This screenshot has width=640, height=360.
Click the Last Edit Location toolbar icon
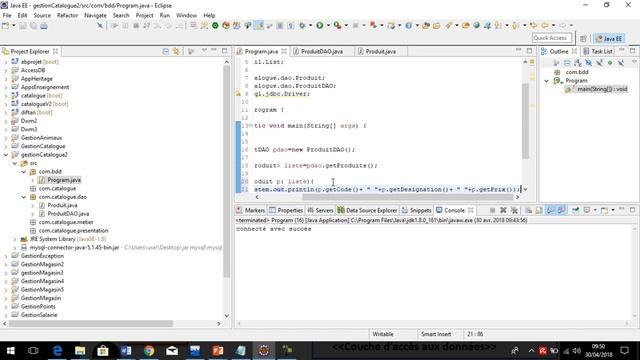[x=533, y=25]
